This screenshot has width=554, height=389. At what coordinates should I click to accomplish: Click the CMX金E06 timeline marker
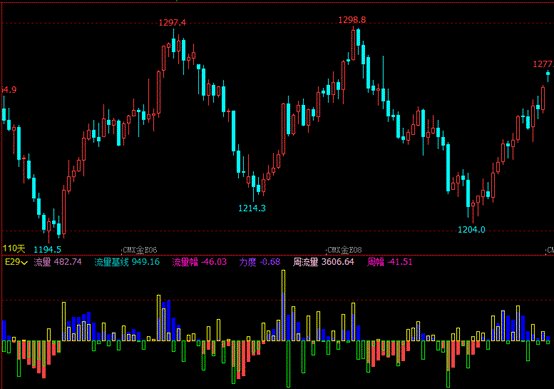[139, 250]
